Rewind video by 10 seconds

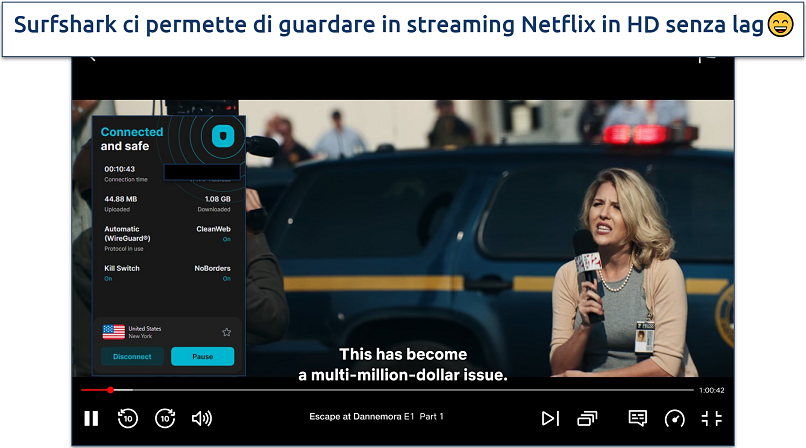coord(128,418)
